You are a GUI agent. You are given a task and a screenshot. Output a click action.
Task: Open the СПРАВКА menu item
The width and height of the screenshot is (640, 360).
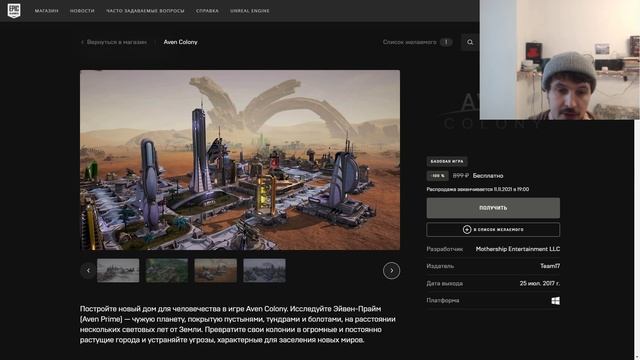click(207, 11)
